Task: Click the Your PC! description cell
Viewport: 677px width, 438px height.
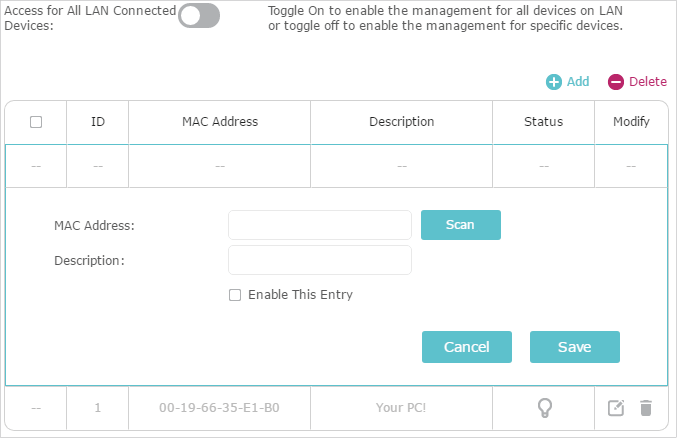Action: (401, 408)
